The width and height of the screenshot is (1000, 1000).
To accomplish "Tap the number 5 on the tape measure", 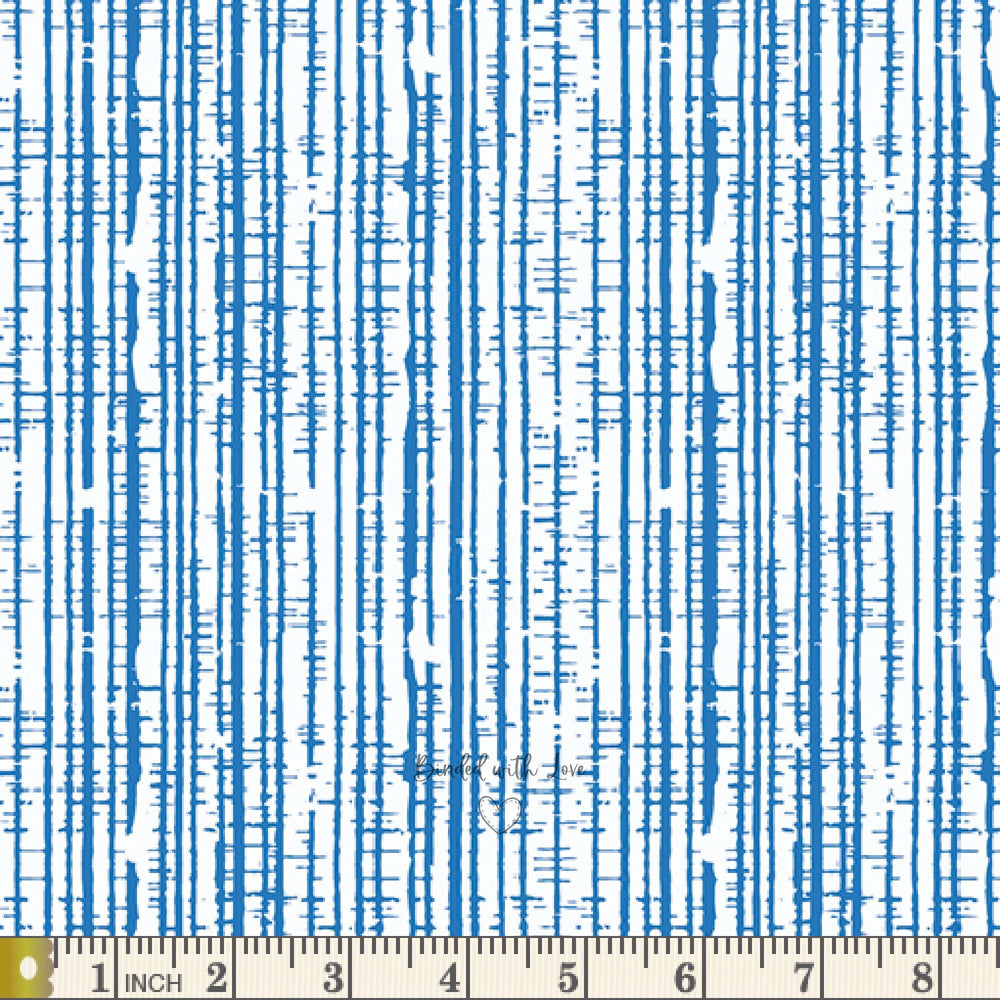I will click(x=568, y=977).
